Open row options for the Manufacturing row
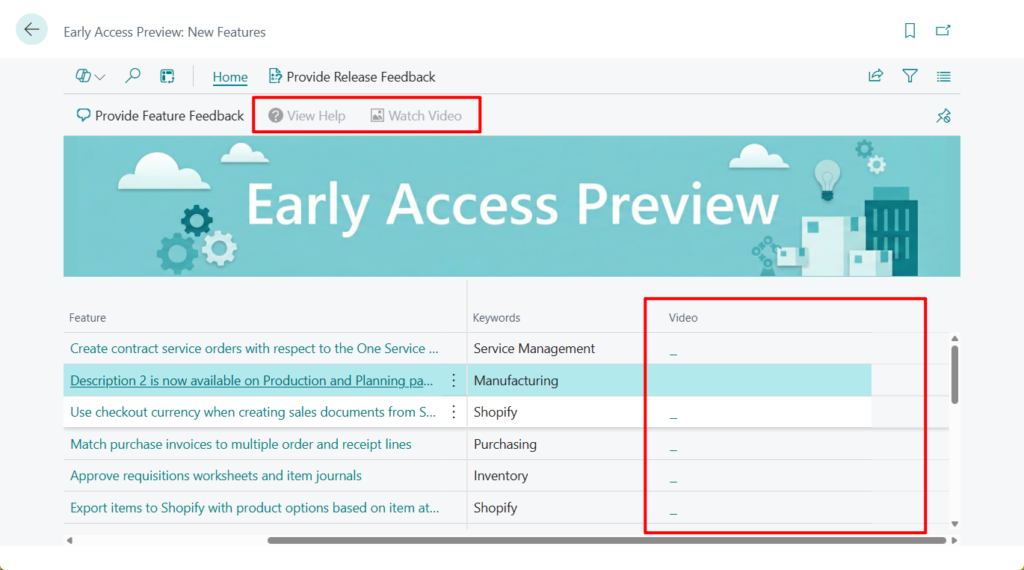 point(454,380)
